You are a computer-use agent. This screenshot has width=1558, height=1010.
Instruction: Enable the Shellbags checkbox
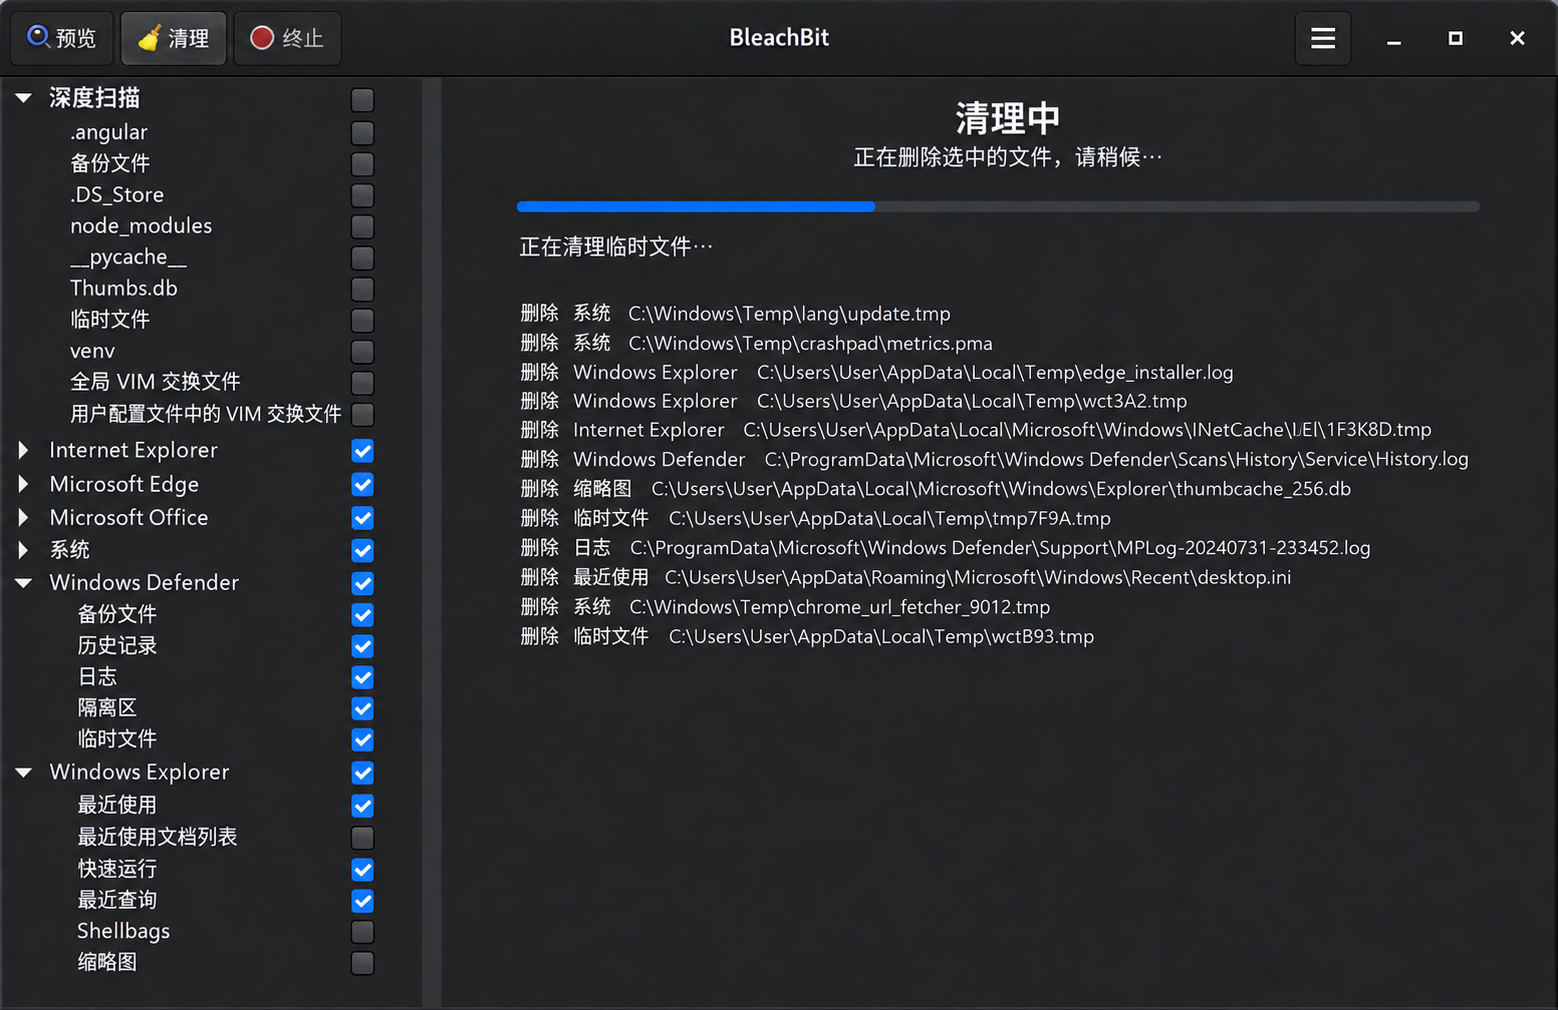[363, 932]
